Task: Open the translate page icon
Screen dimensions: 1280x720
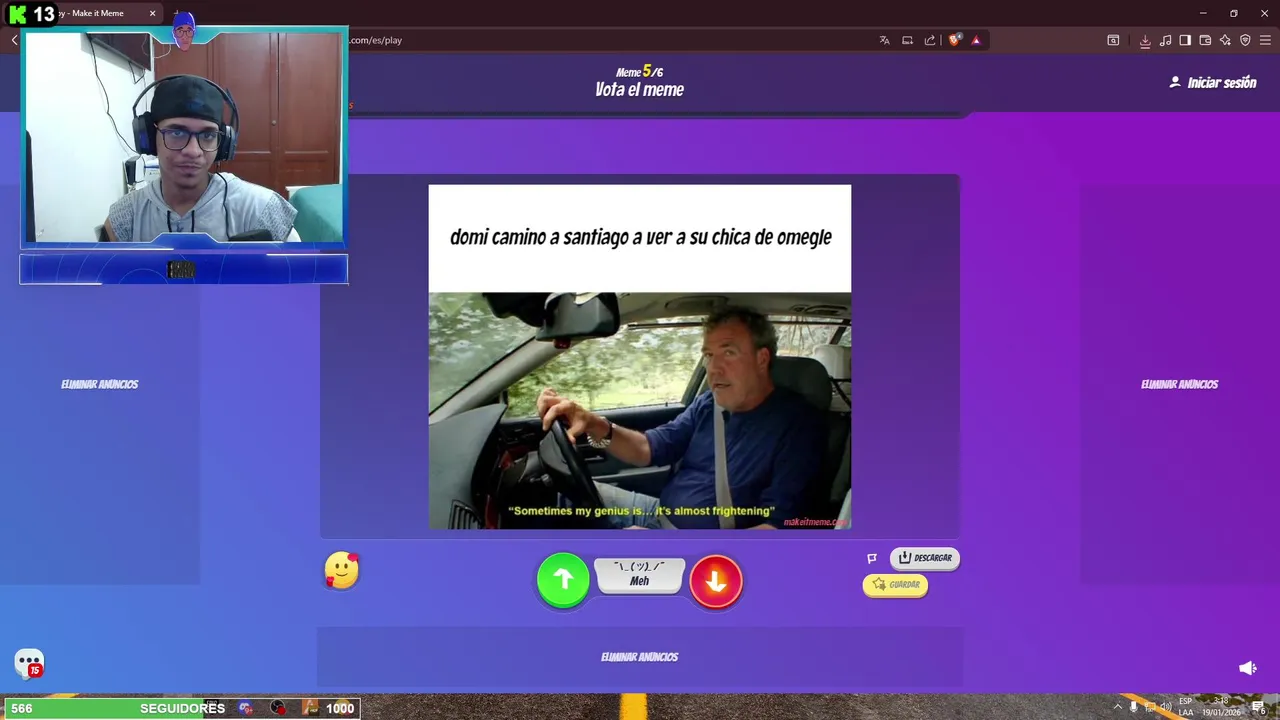Action: click(x=884, y=40)
